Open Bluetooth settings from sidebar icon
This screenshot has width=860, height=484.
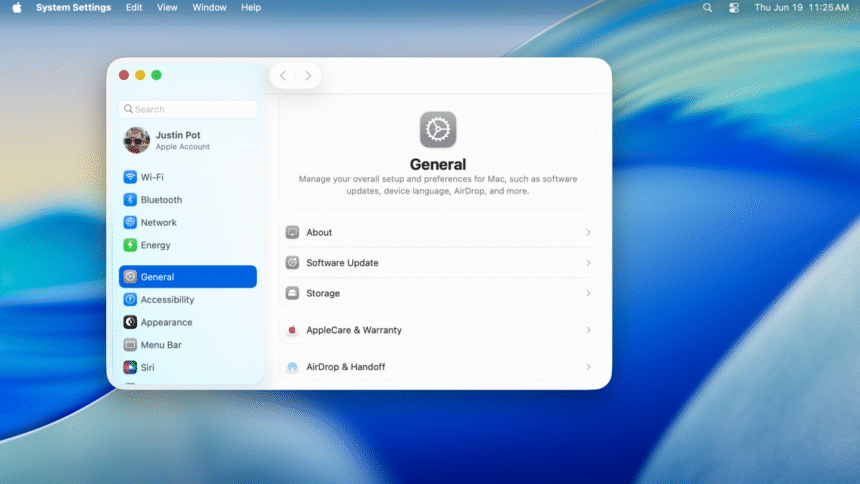tap(130, 200)
